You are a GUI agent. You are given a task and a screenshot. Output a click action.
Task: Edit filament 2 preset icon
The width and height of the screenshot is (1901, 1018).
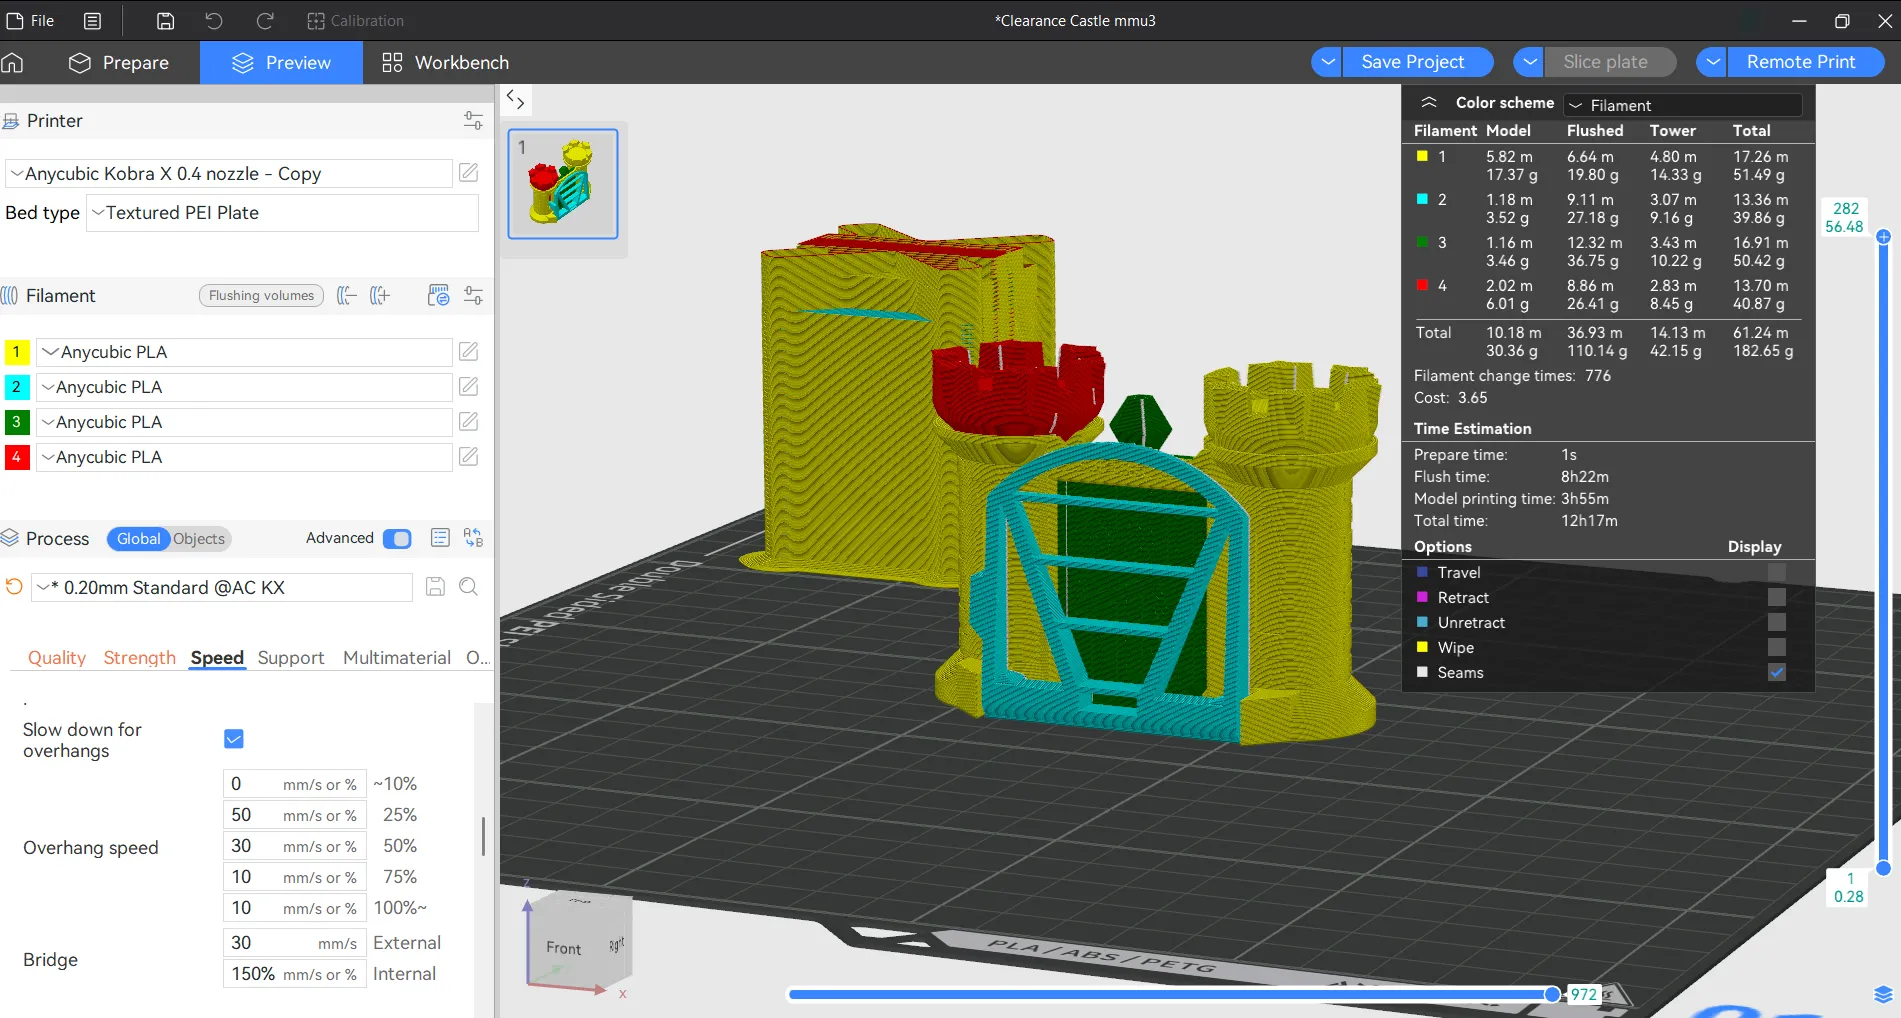[468, 386]
